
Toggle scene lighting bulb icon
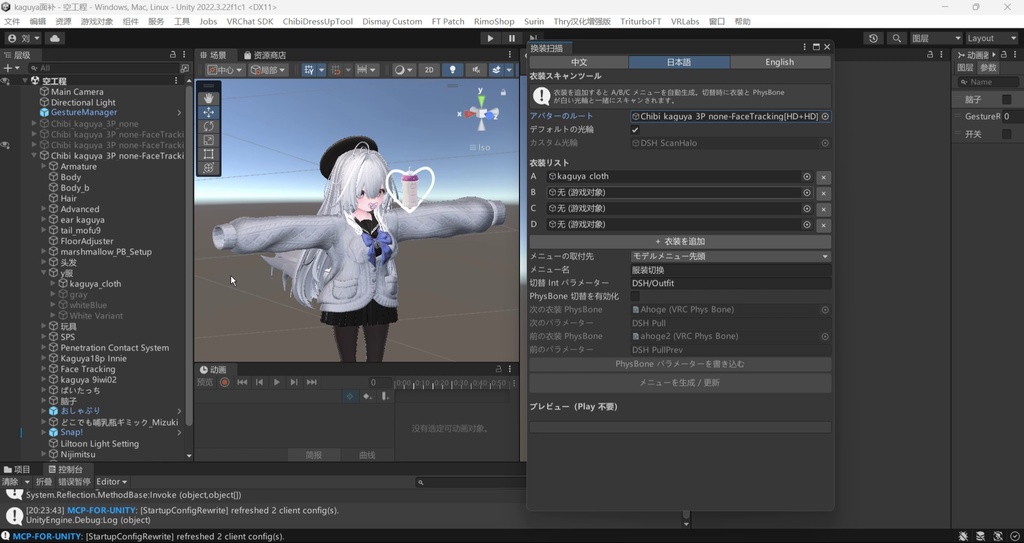452,70
